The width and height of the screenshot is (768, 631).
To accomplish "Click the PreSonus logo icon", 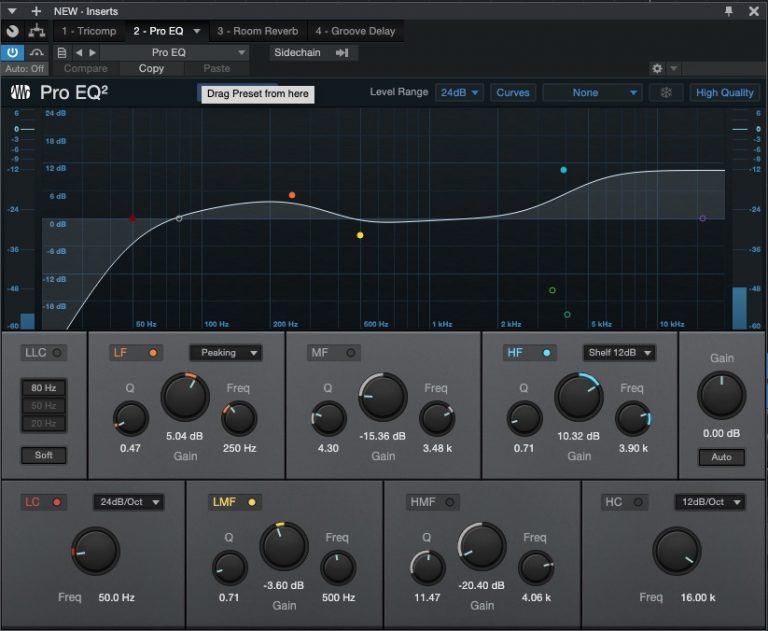I will (21, 92).
